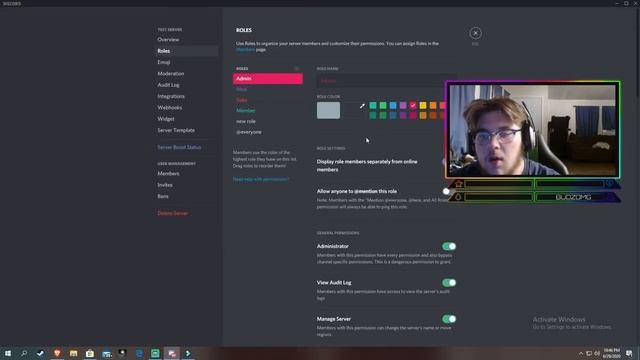Viewport: 640px width, 360px height.
Task: Open the Bans page
Action: (186, 196)
